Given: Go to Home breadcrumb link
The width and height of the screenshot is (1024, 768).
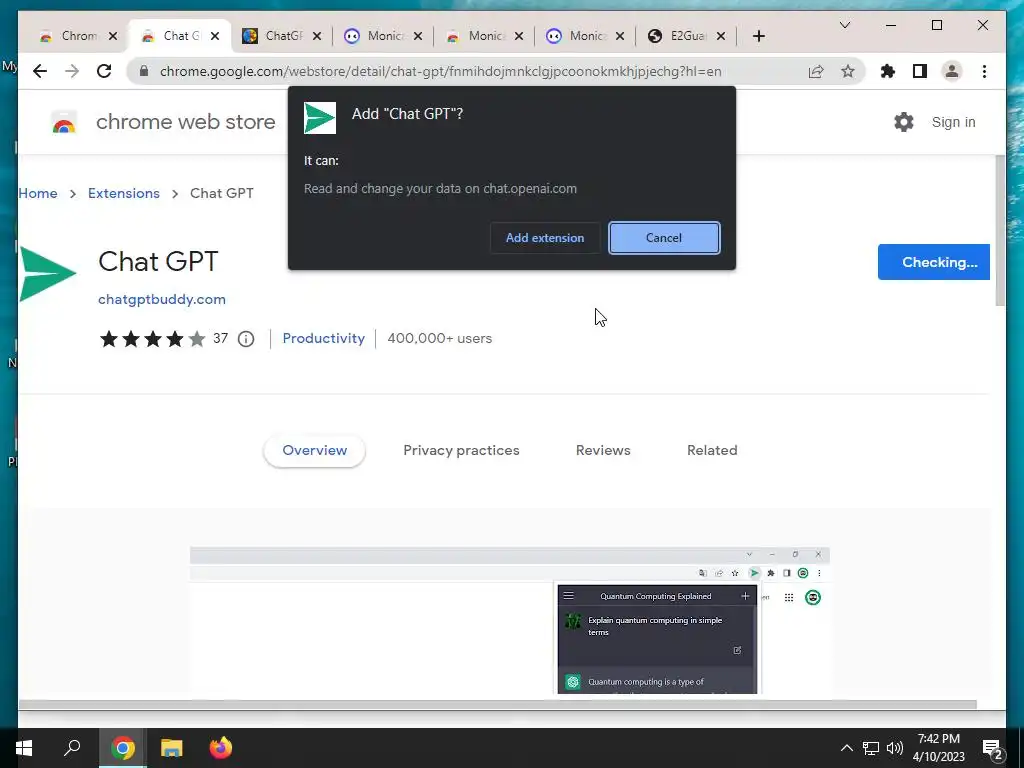Looking at the screenshot, I should (x=38, y=193).
